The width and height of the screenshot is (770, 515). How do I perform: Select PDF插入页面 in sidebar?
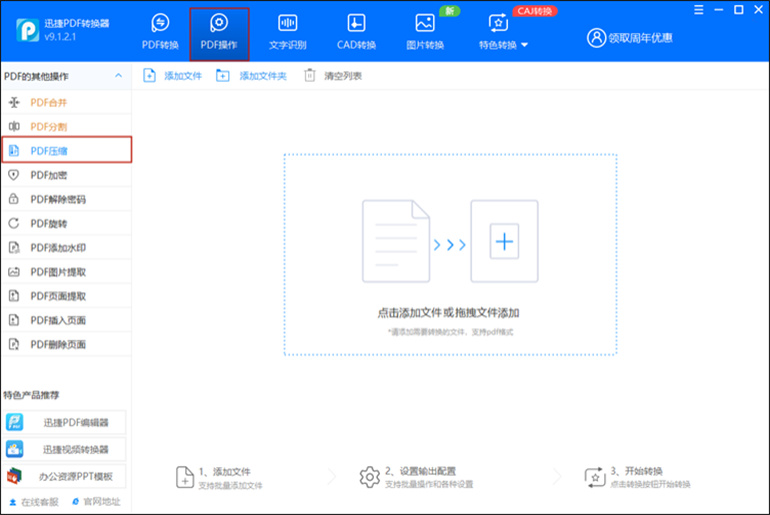pyautogui.click(x=66, y=320)
